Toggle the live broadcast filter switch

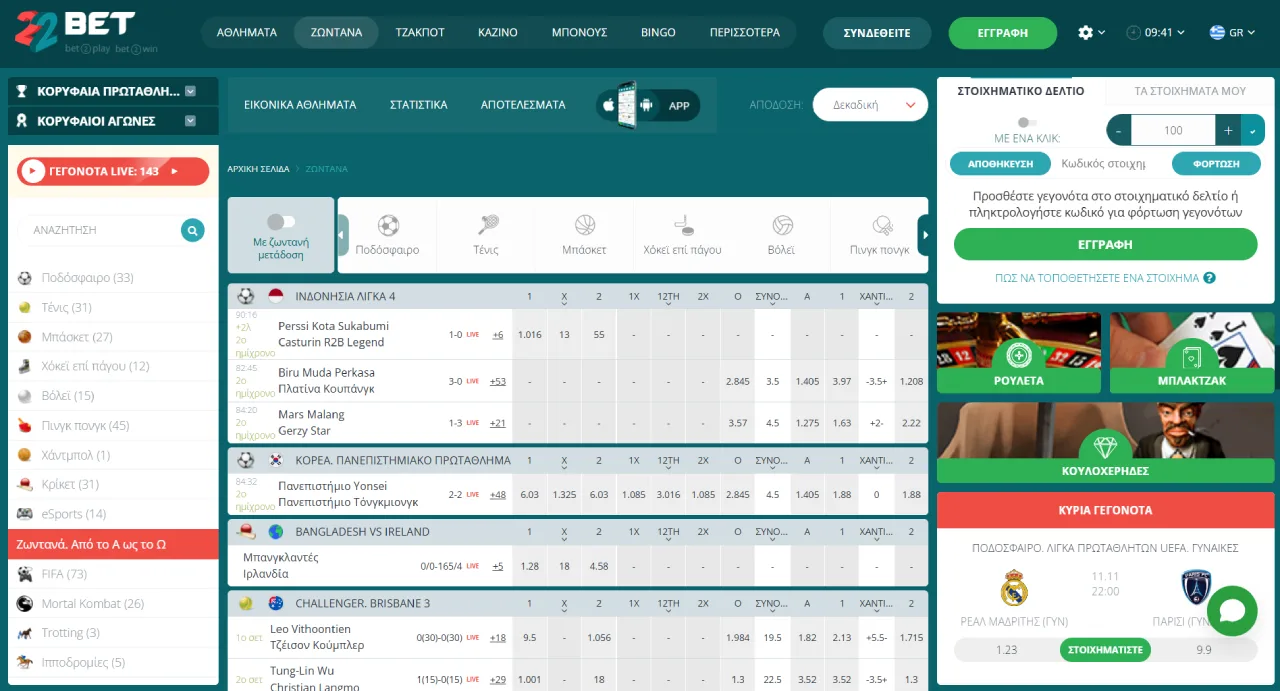click(x=281, y=222)
